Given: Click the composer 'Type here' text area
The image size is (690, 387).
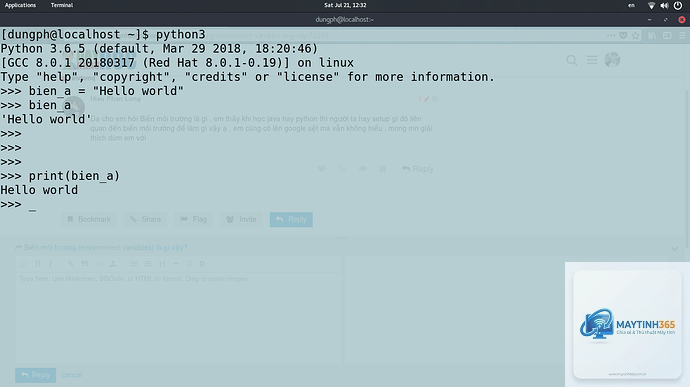Looking at the screenshot, I should coord(179,318).
